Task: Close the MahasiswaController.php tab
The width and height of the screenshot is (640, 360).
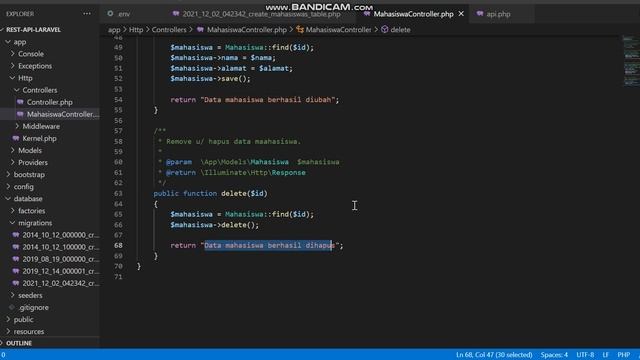Action: click(x=461, y=13)
